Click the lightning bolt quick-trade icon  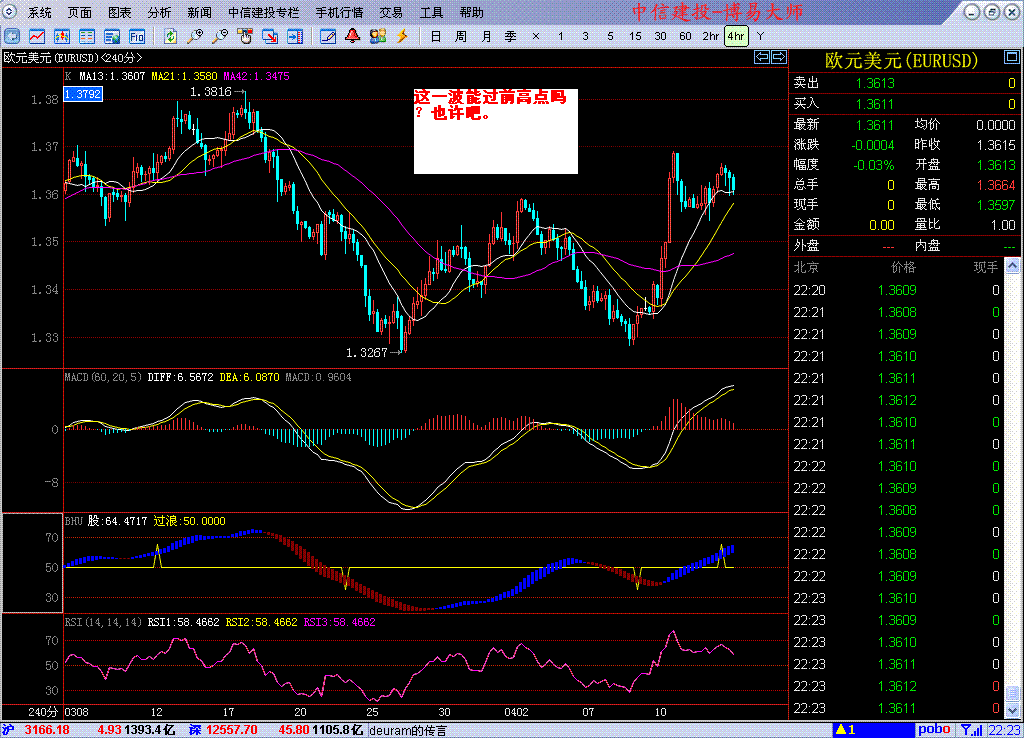(x=402, y=37)
